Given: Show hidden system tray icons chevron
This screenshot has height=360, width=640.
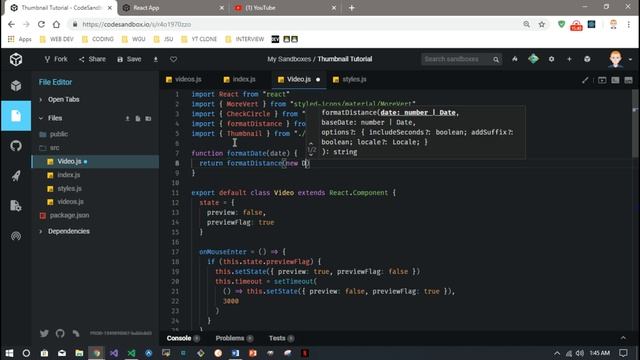Looking at the screenshot, I should 557,353.
